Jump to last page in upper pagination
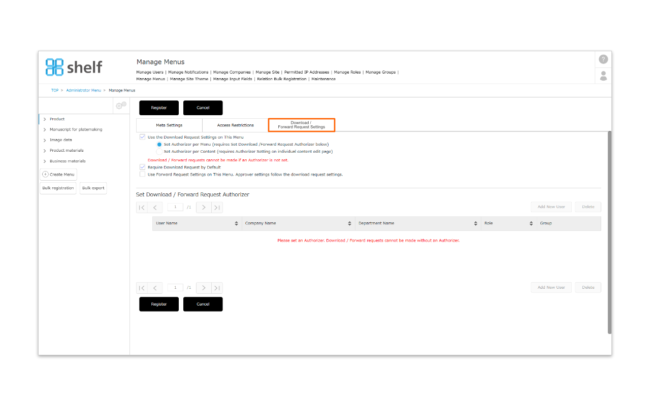 tap(217, 207)
